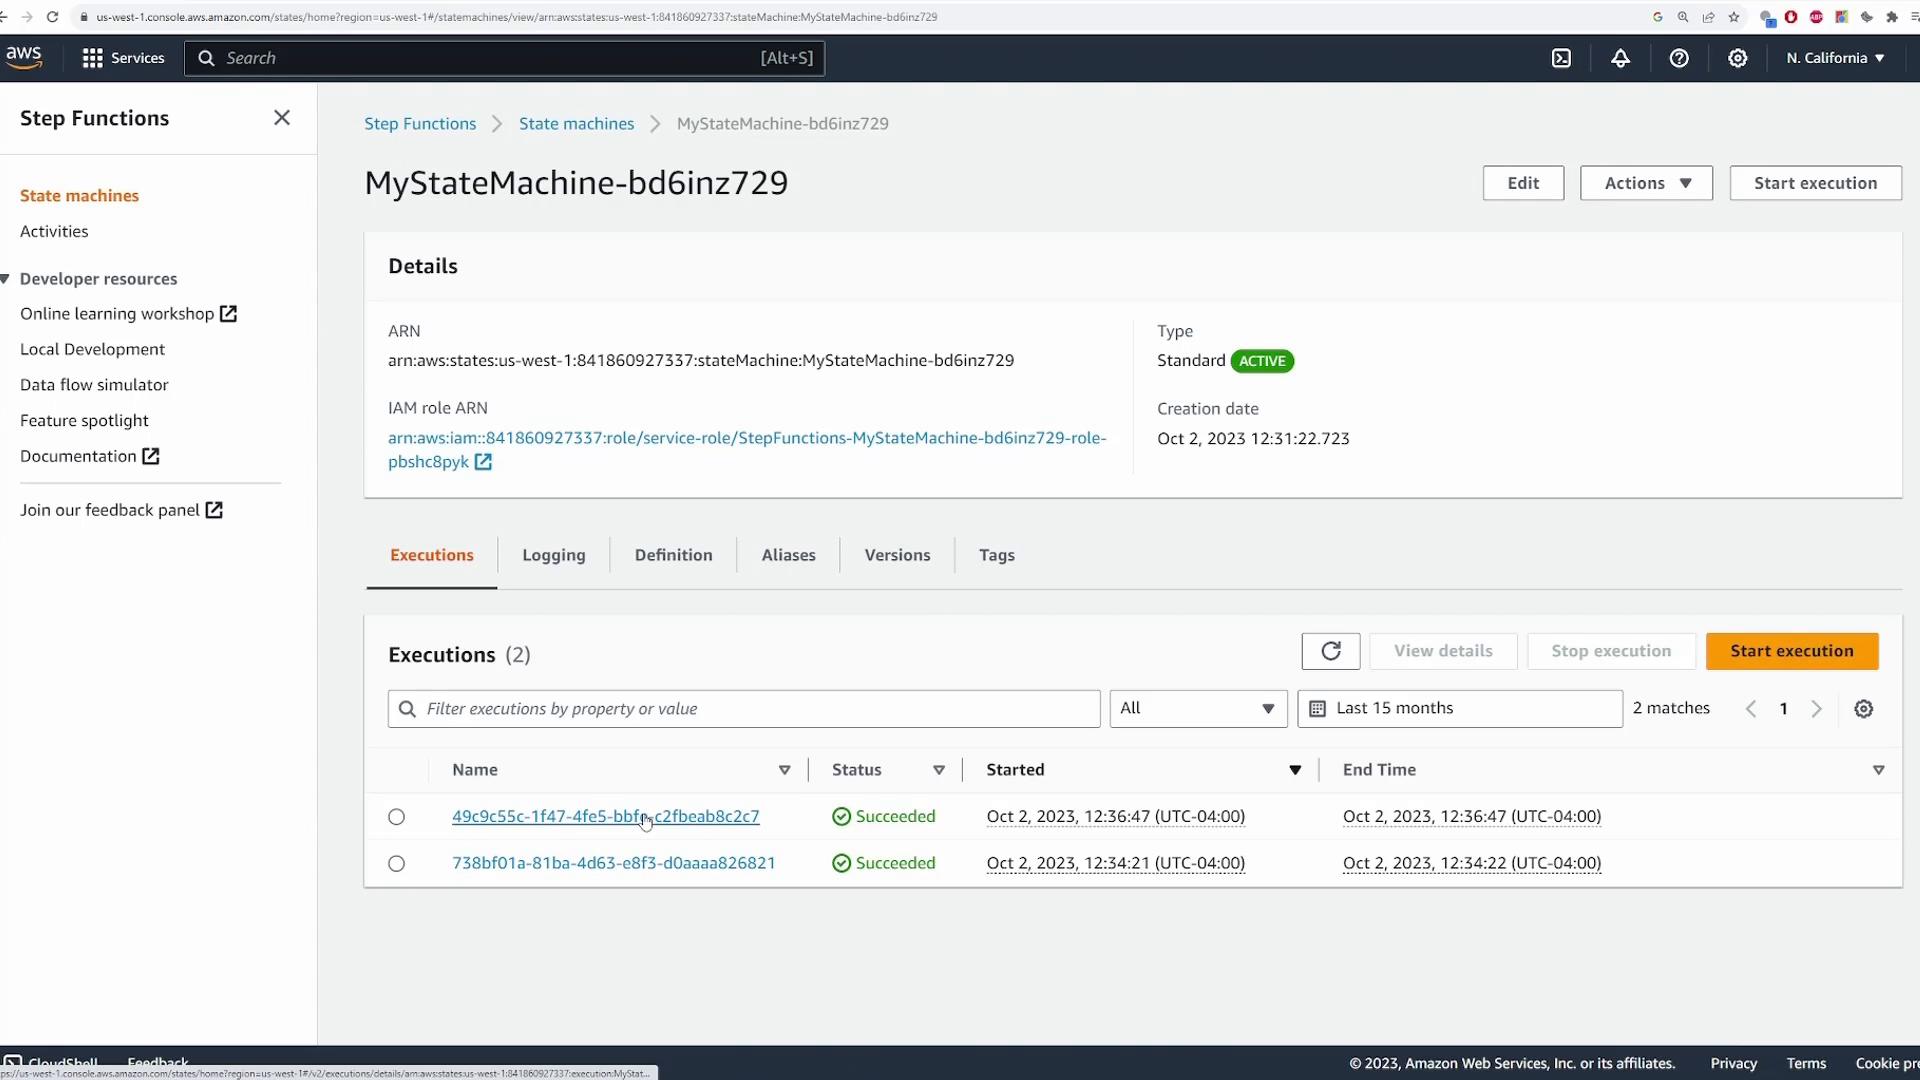Reload the browser page

52,17
